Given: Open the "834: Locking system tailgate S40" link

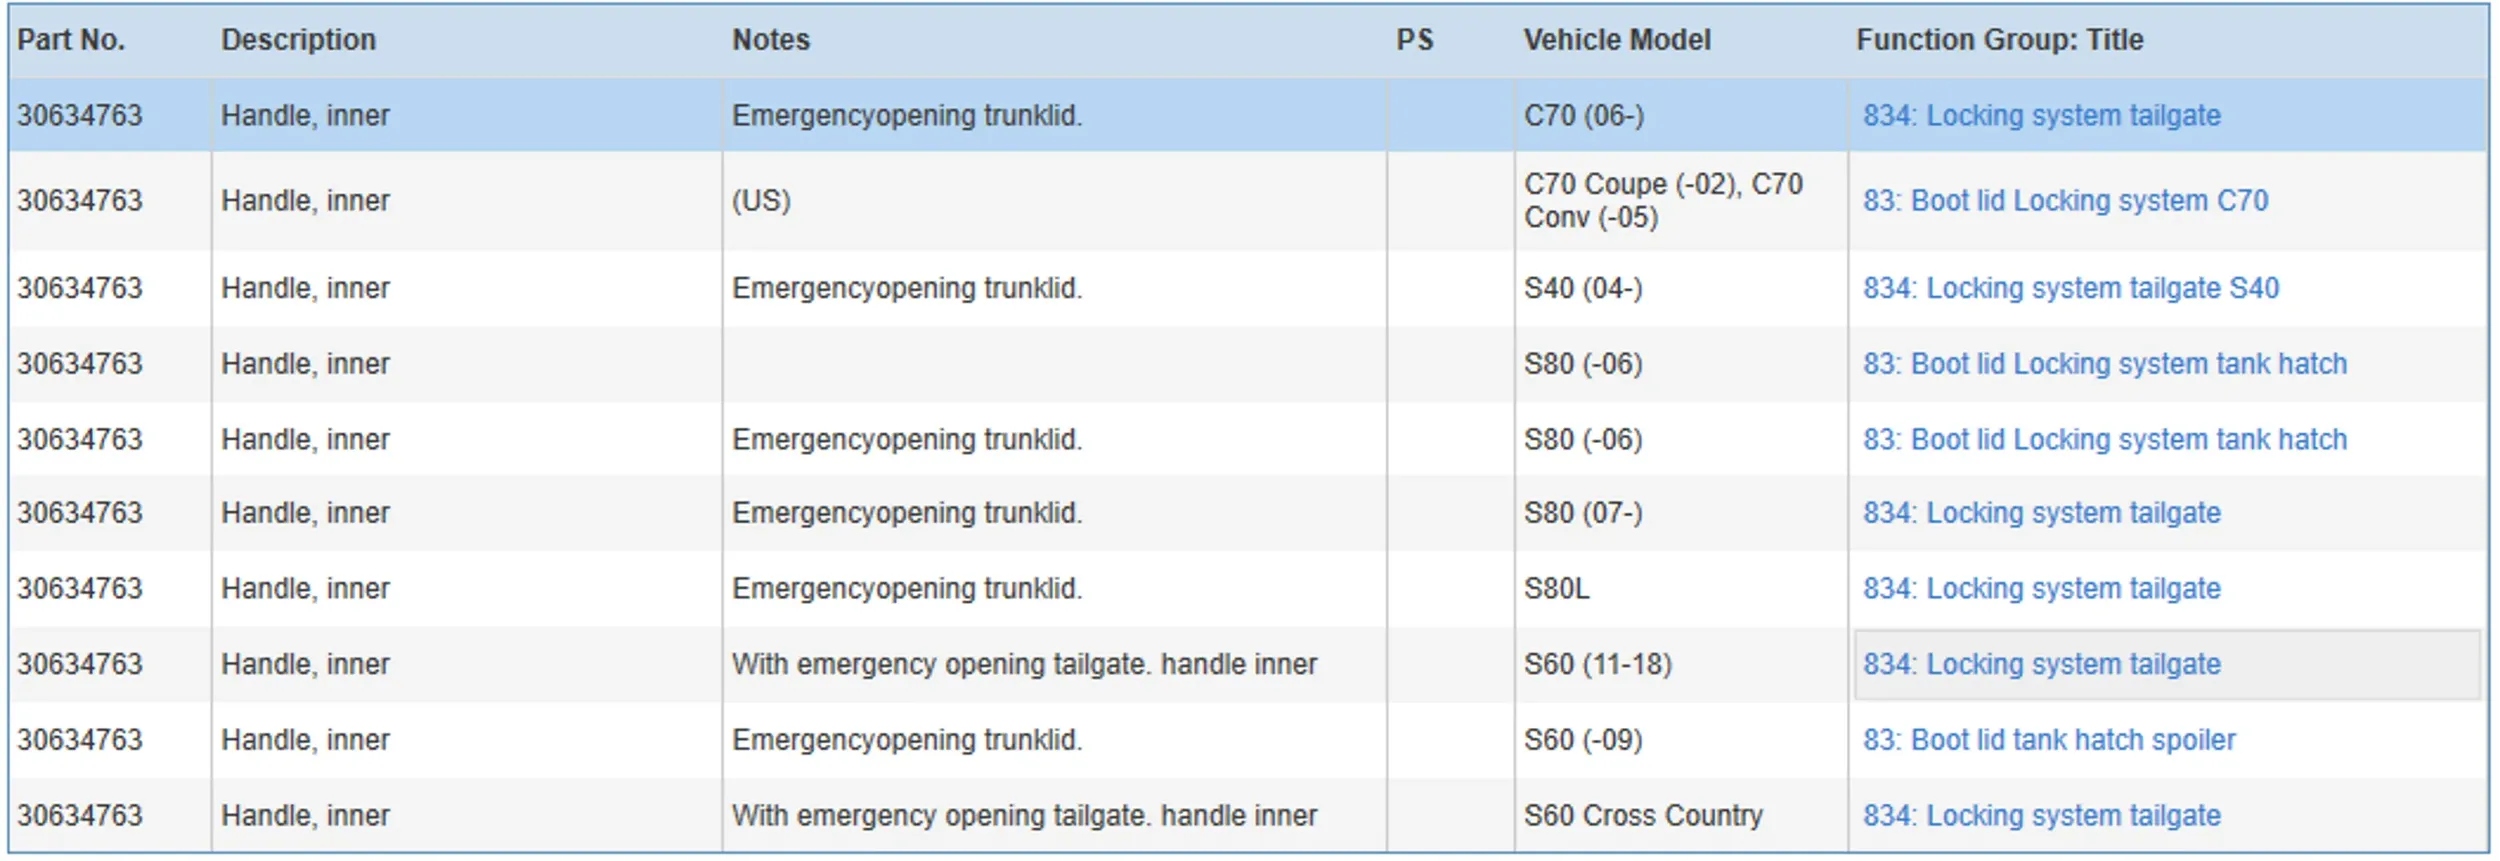Looking at the screenshot, I should (2070, 288).
